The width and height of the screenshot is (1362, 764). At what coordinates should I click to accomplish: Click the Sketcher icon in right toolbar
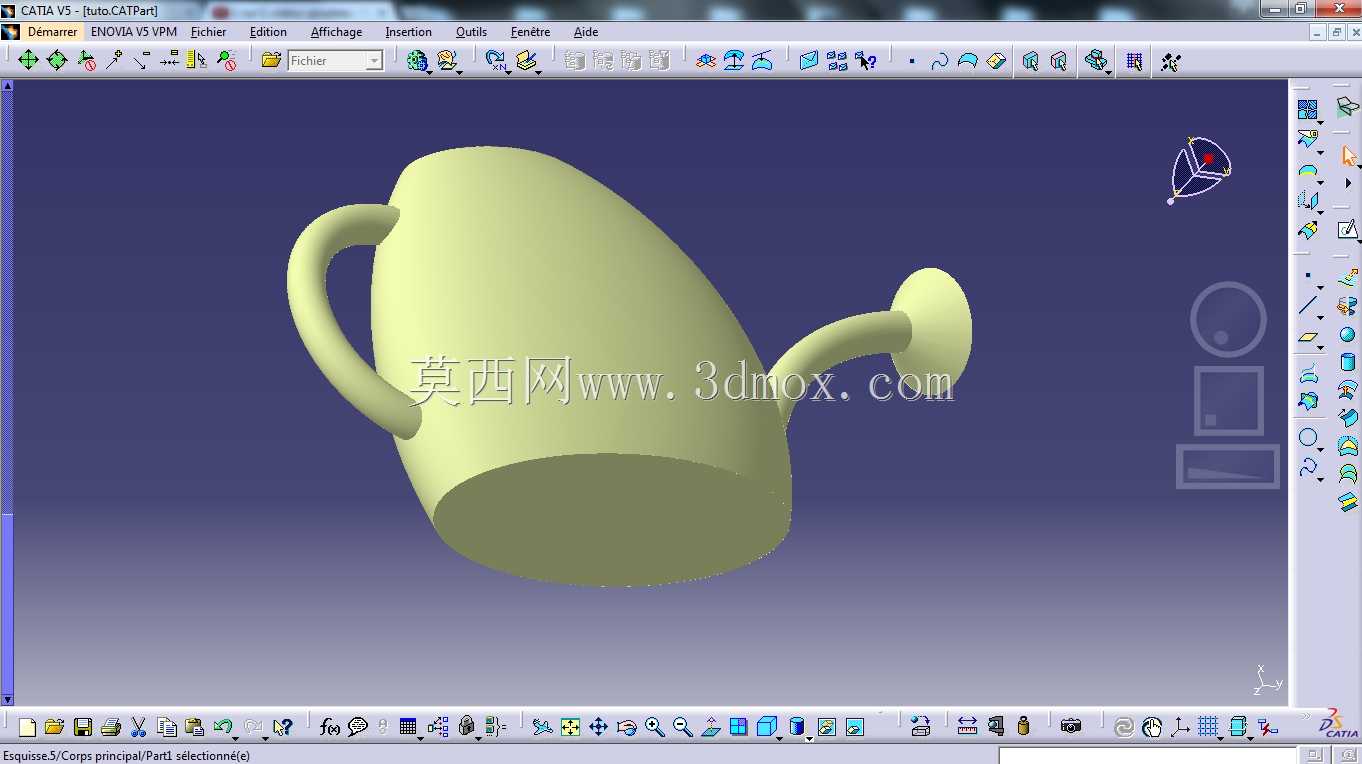point(1348,230)
